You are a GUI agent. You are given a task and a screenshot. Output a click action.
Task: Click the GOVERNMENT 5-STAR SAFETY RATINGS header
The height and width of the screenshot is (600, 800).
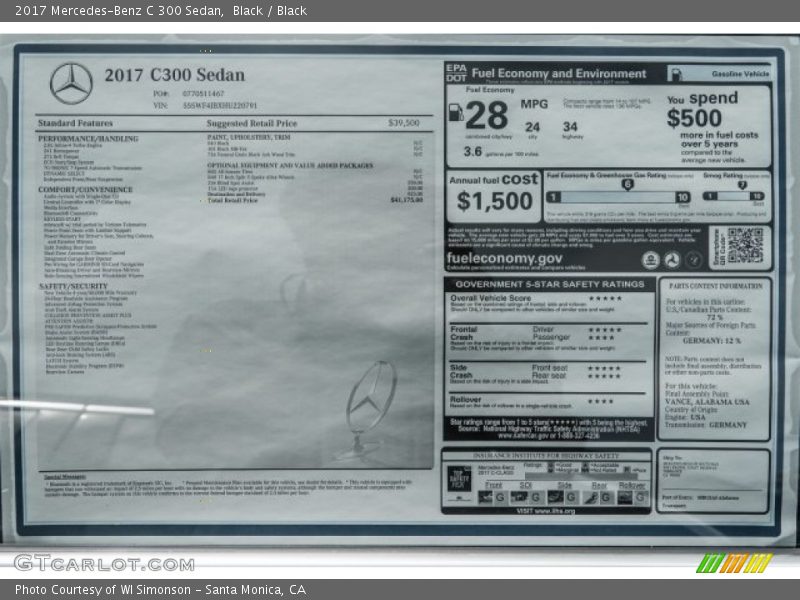pos(549,284)
